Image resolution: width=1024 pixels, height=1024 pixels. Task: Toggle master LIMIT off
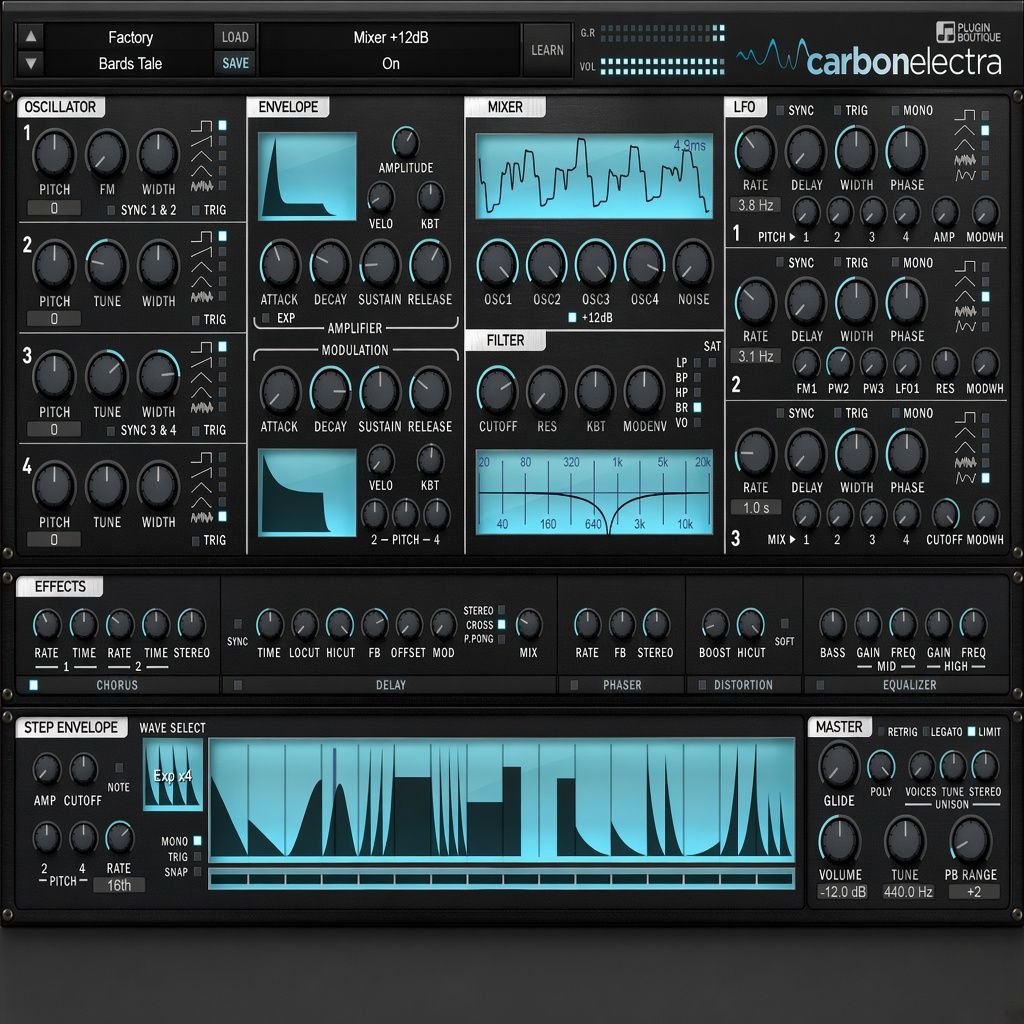(971, 731)
